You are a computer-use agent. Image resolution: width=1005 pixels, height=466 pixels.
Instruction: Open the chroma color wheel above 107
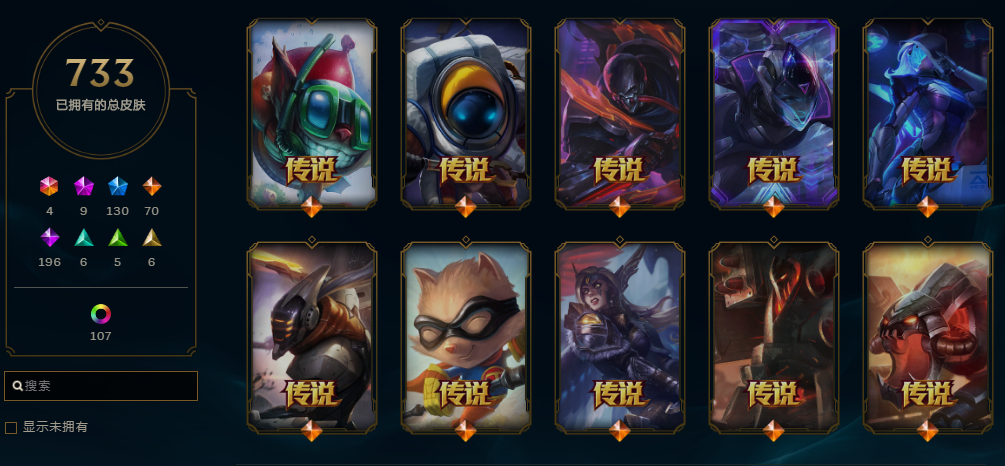coord(101,314)
